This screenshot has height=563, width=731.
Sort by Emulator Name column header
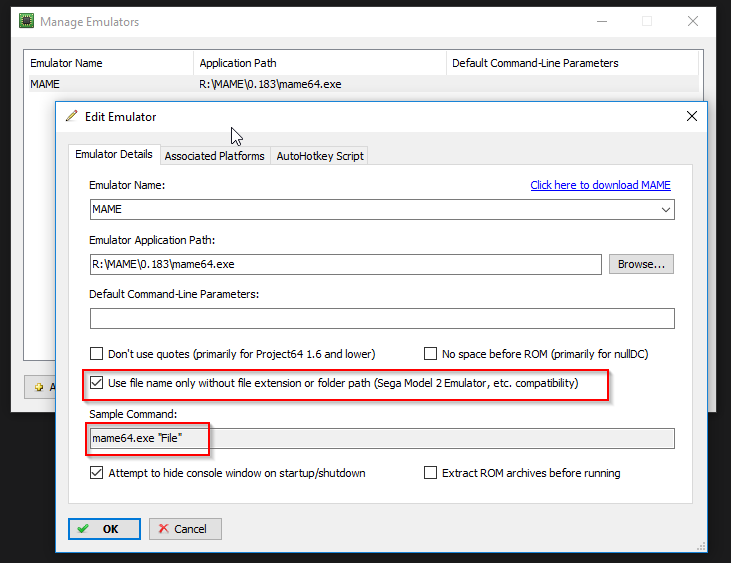click(x=109, y=63)
